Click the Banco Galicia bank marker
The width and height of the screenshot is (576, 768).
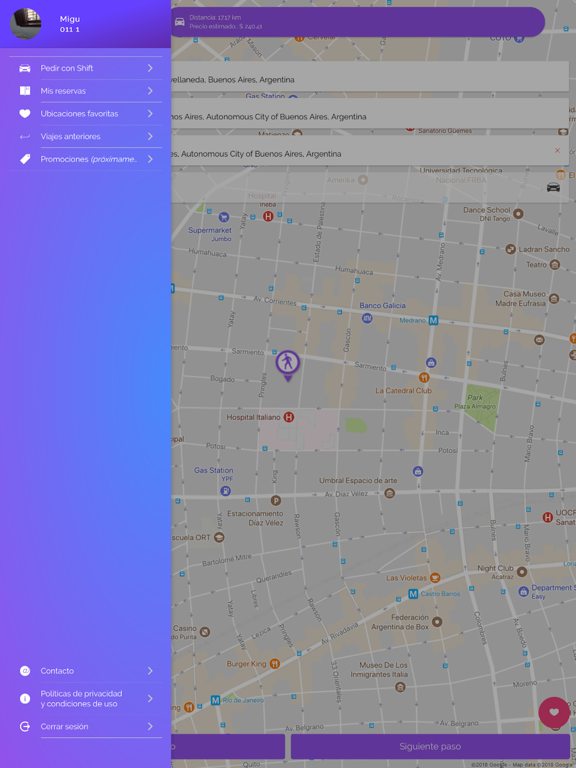[x=367, y=318]
